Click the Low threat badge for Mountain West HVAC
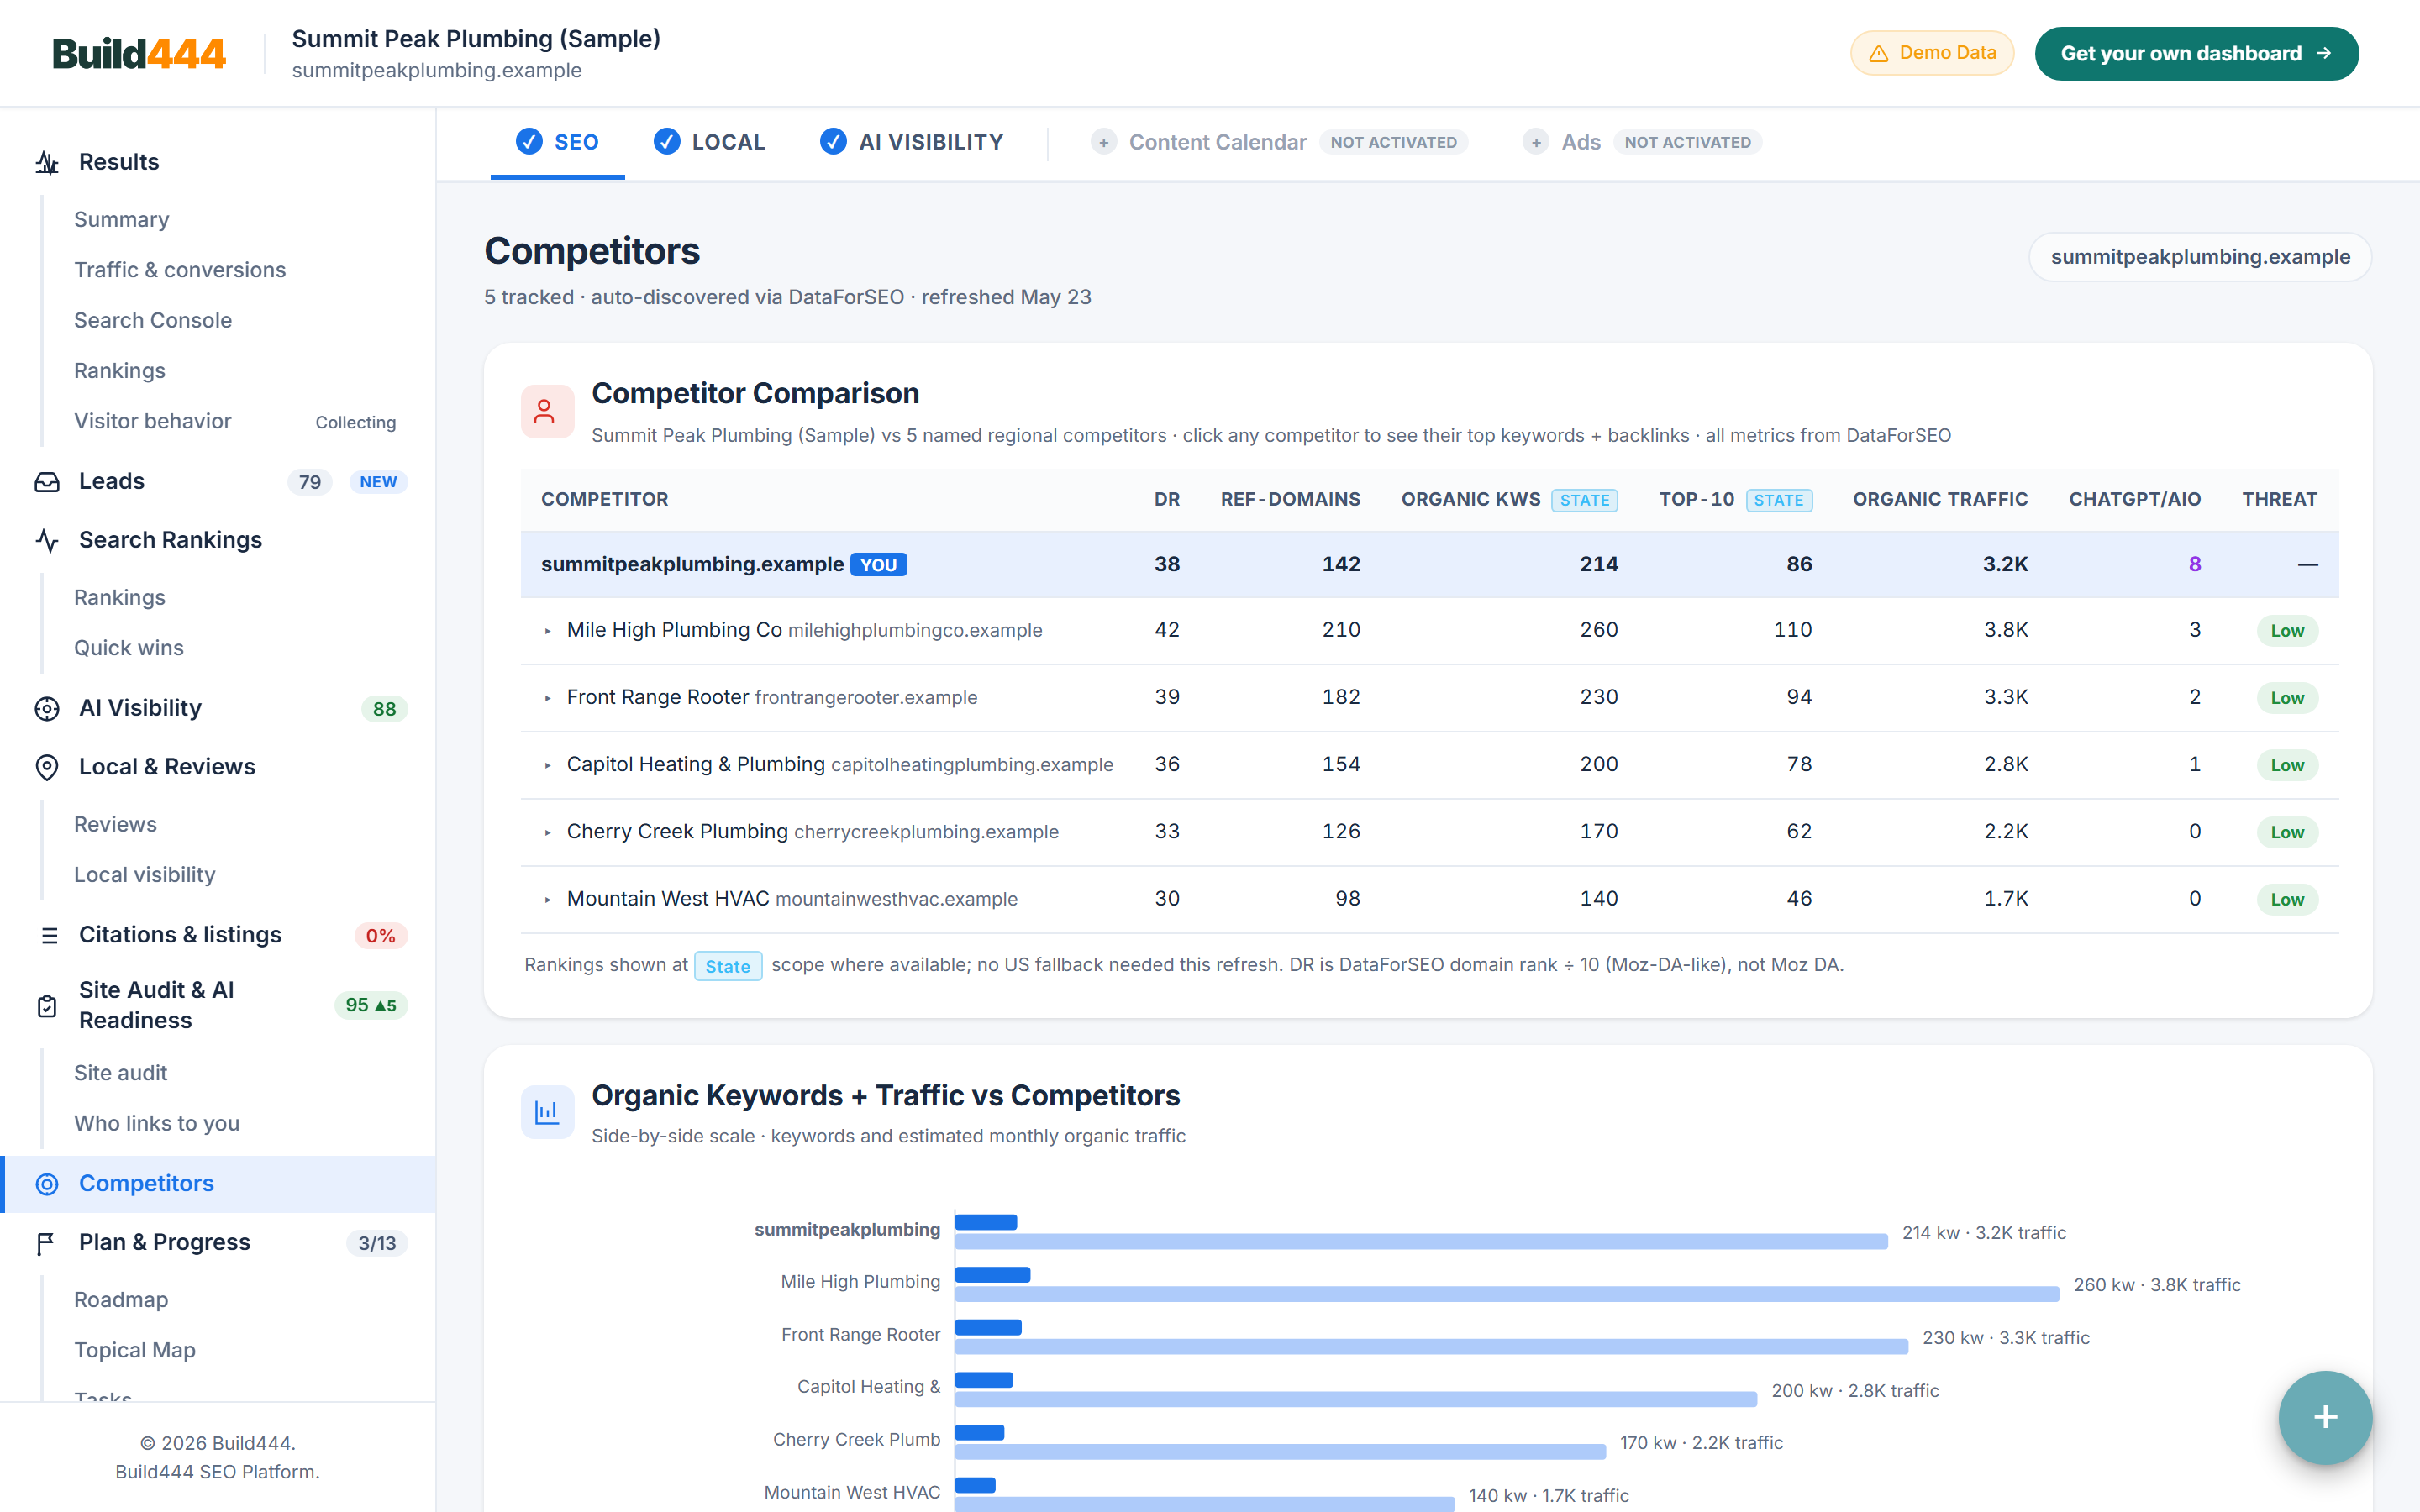2420x1512 pixels. pyautogui.click(x=2287, y=900)
